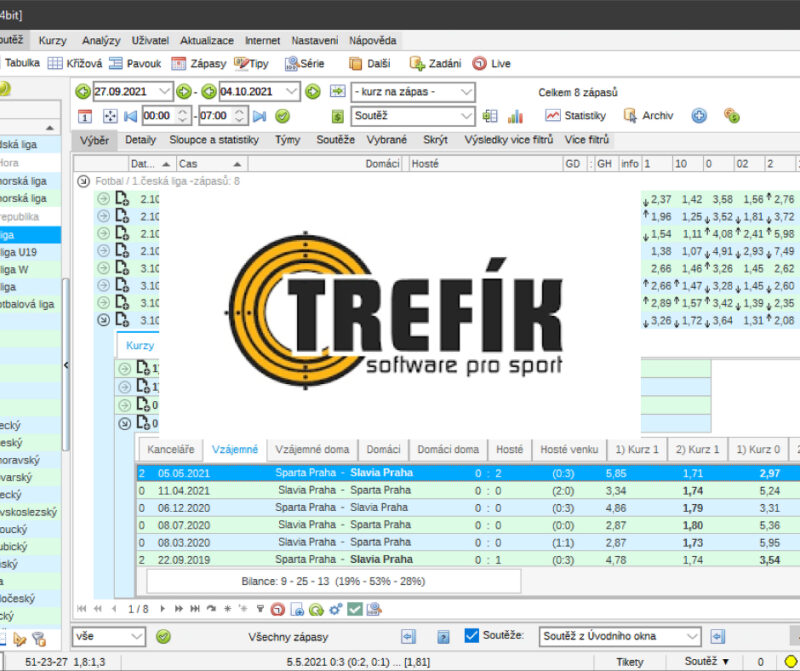The image size is (800, 671).
Task: Open Statistiky chart view
Action: 575,115
